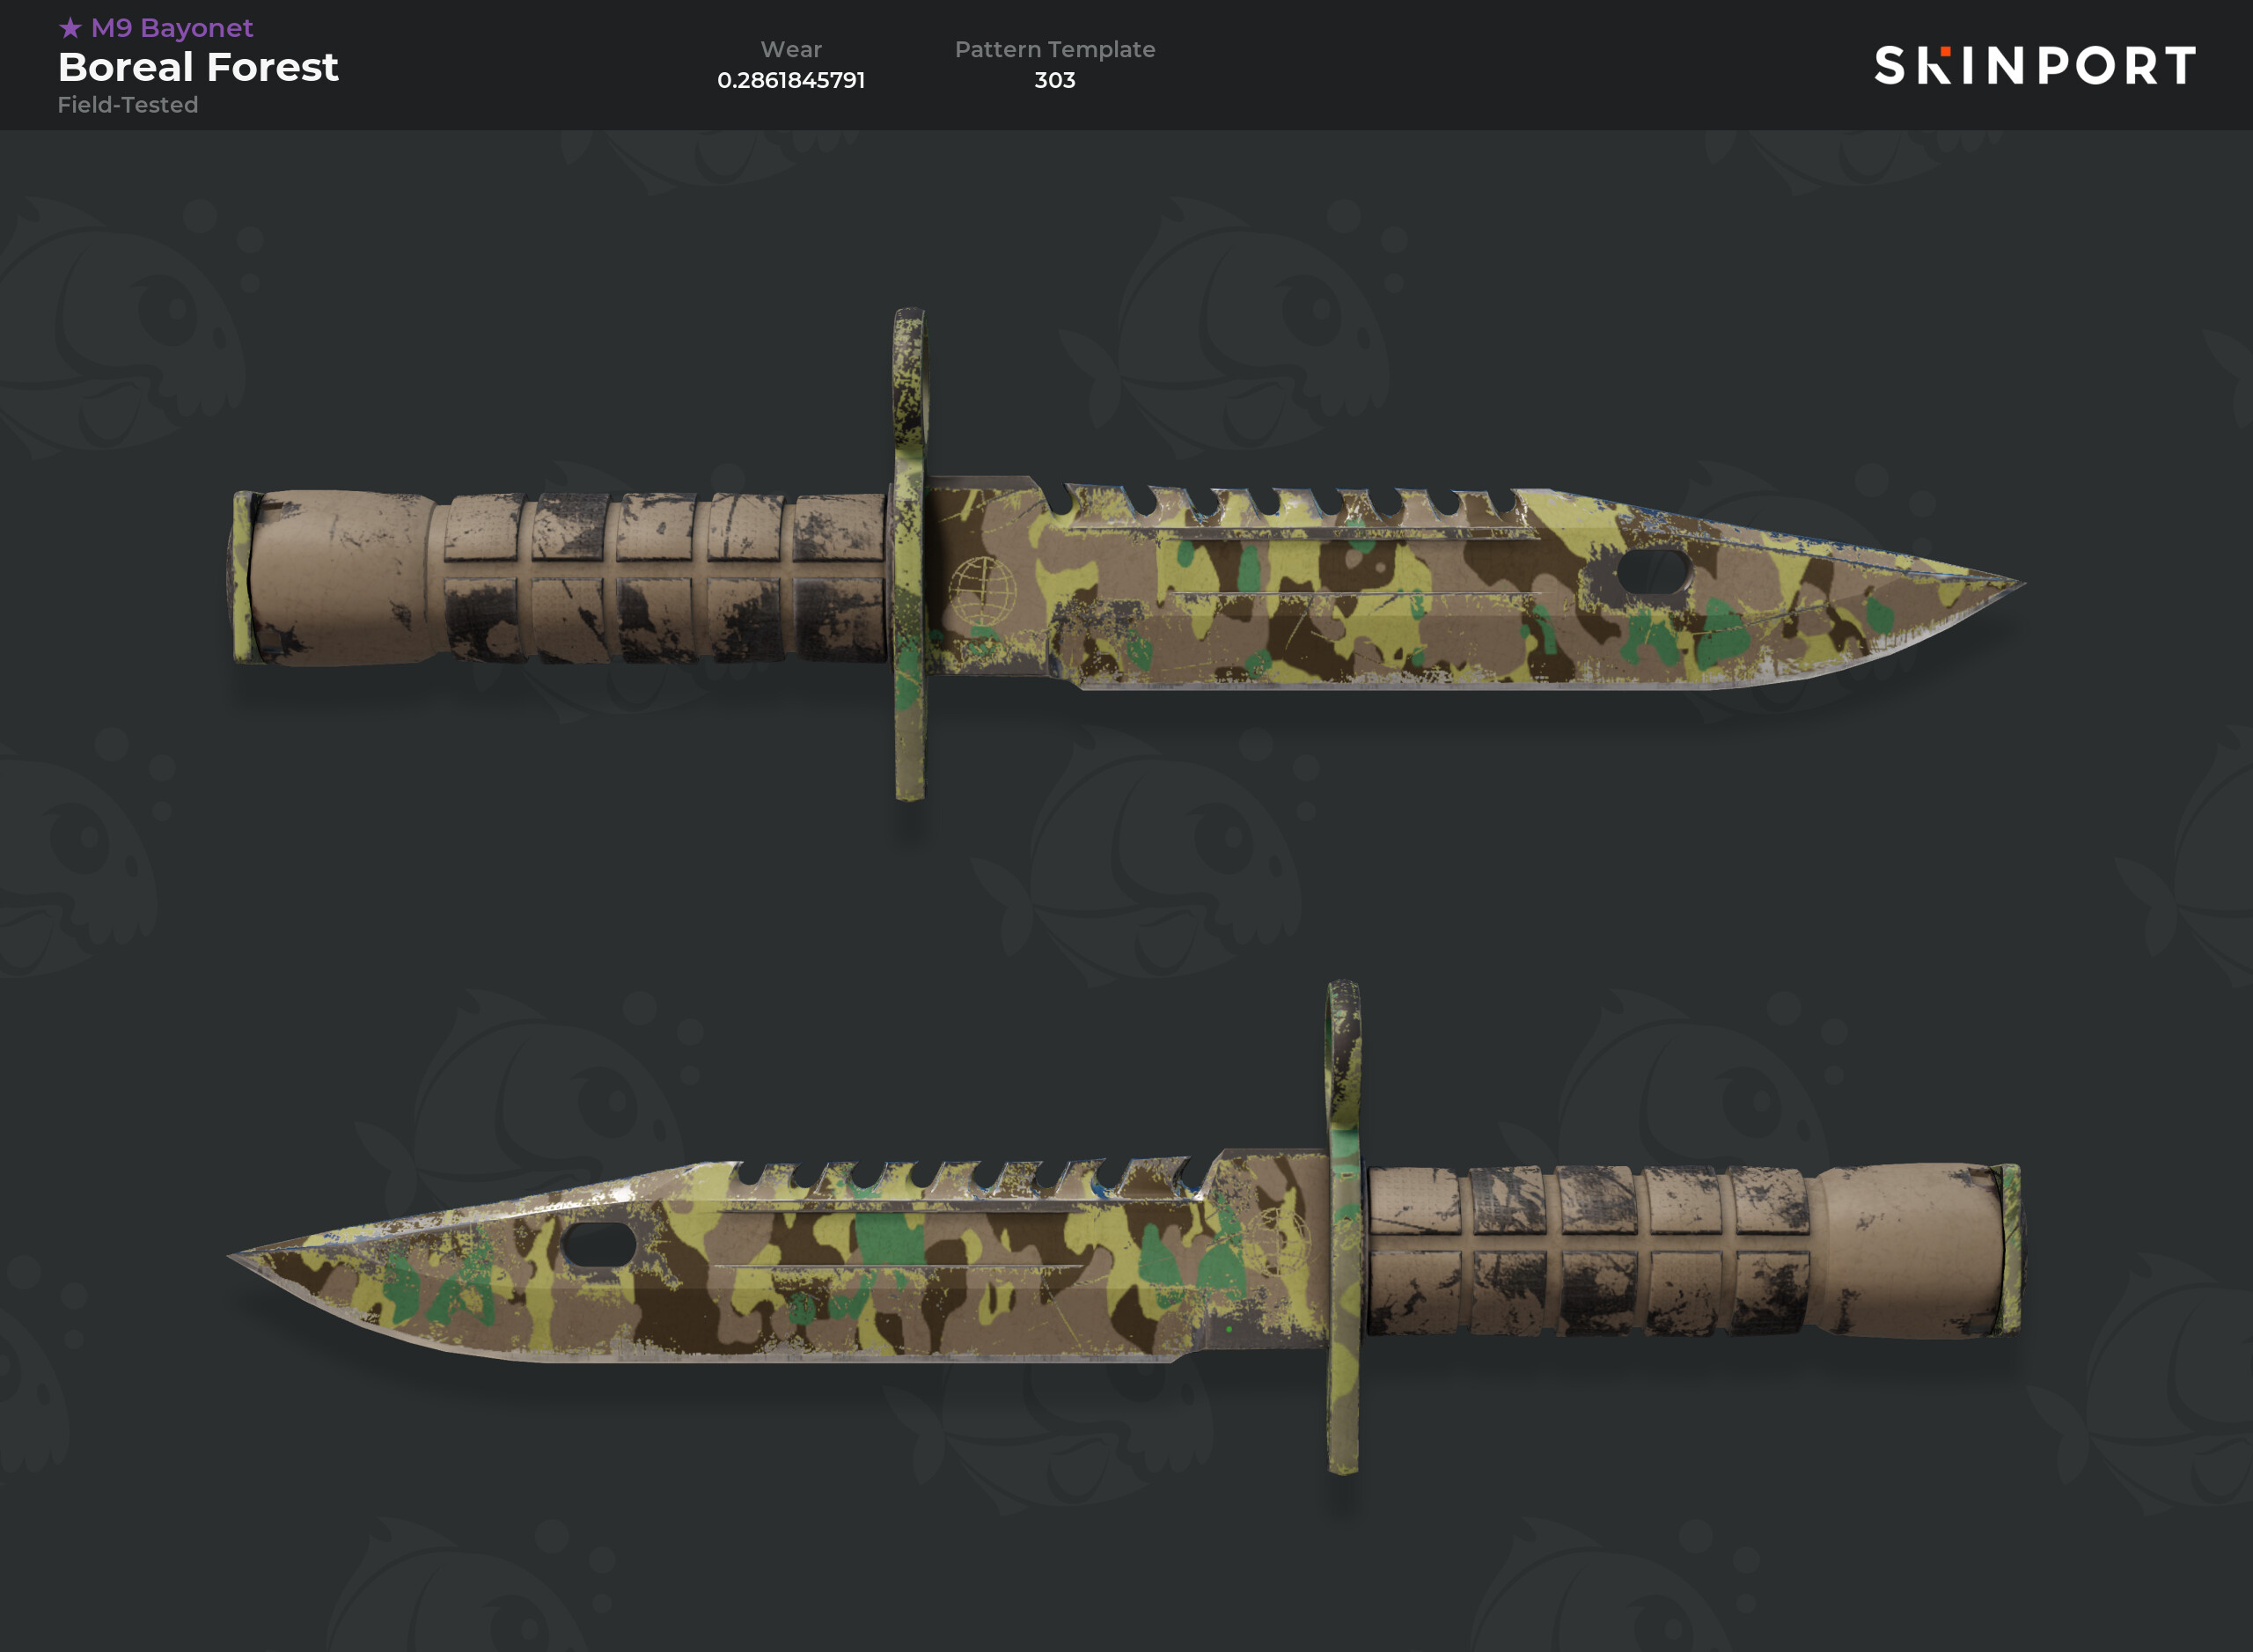Click the Wear label

791,49
